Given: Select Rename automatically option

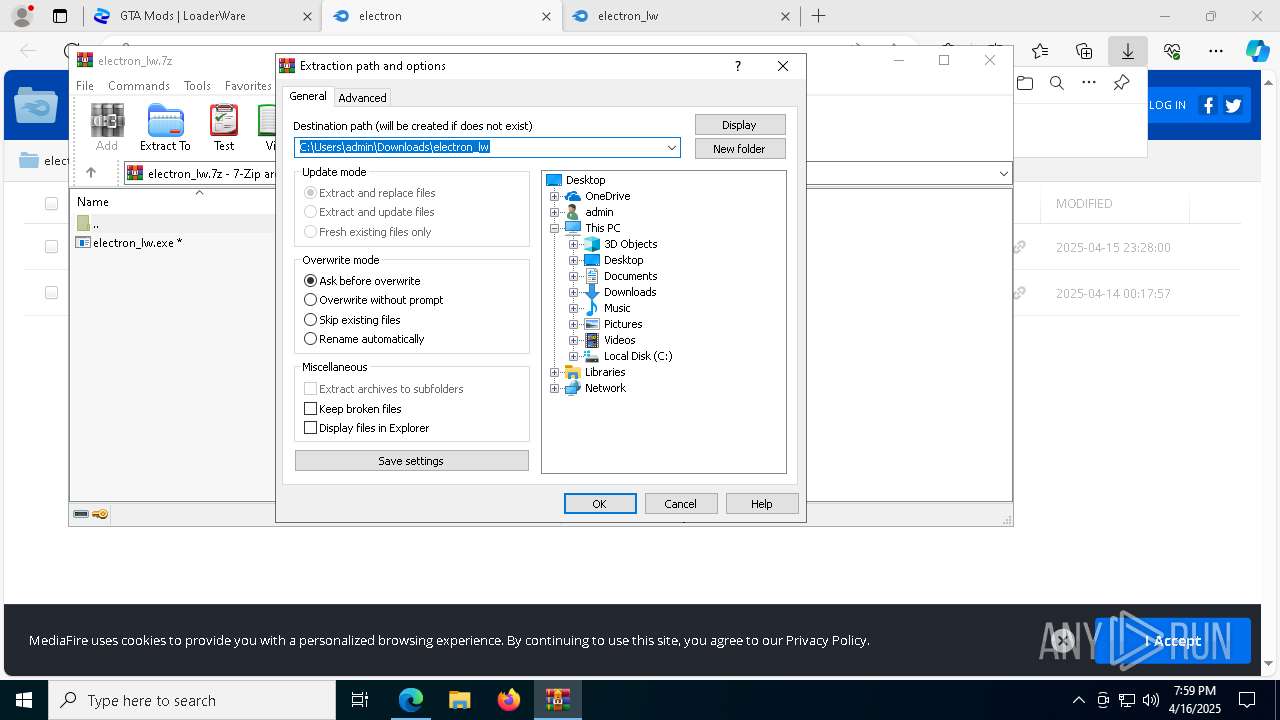Looking at the screenshot, I should [x=364, y=339].
